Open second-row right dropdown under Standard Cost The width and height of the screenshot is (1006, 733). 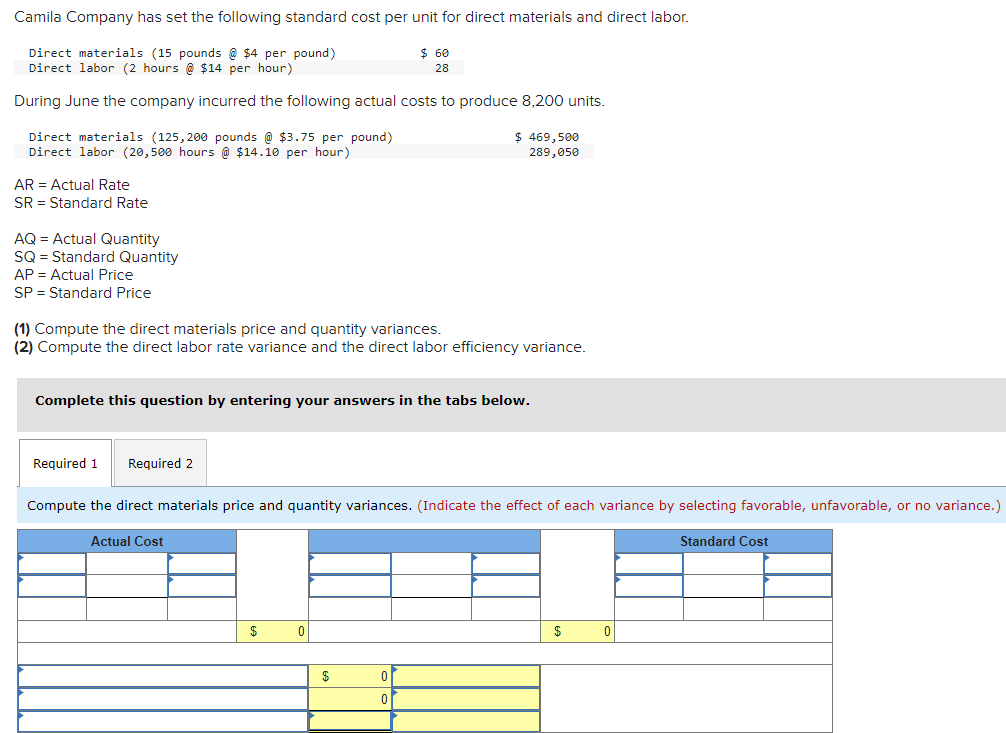(798, 585)
